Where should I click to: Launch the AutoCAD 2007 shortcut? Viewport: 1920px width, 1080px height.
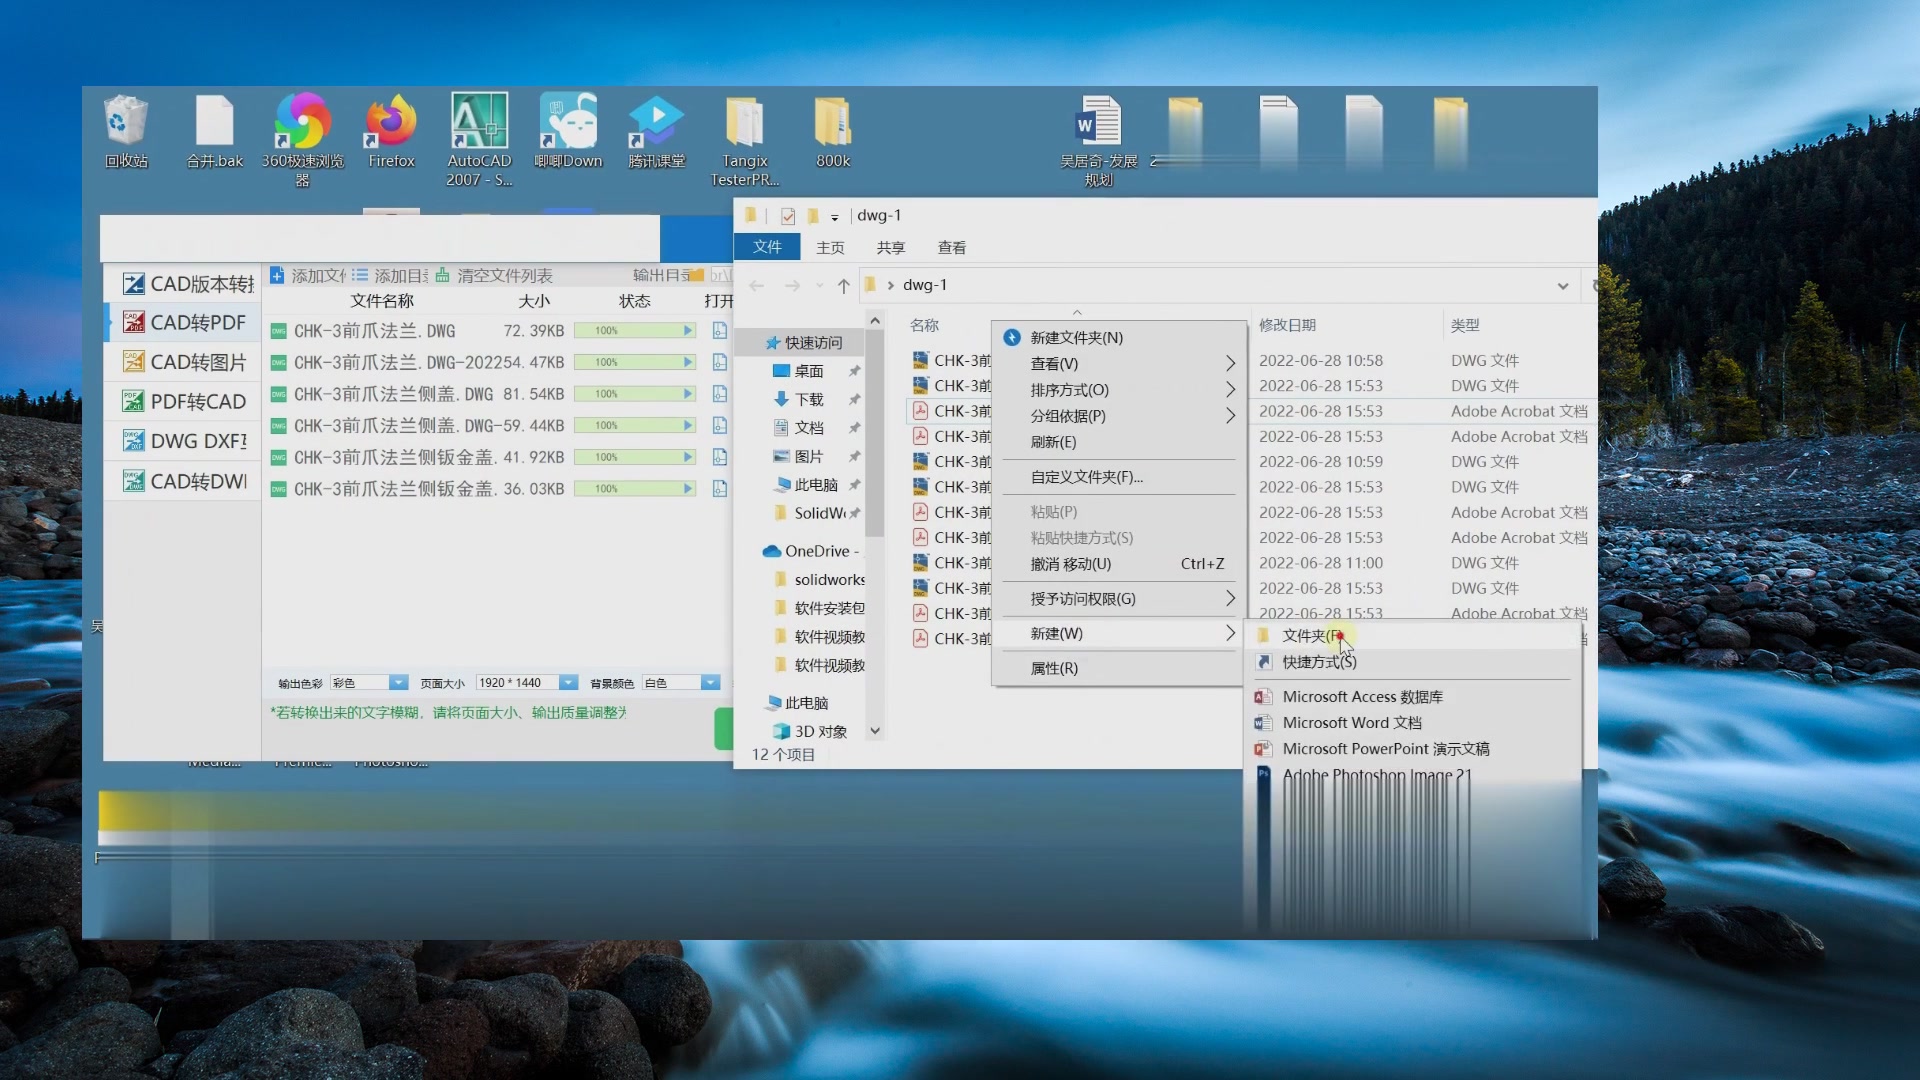479,140
